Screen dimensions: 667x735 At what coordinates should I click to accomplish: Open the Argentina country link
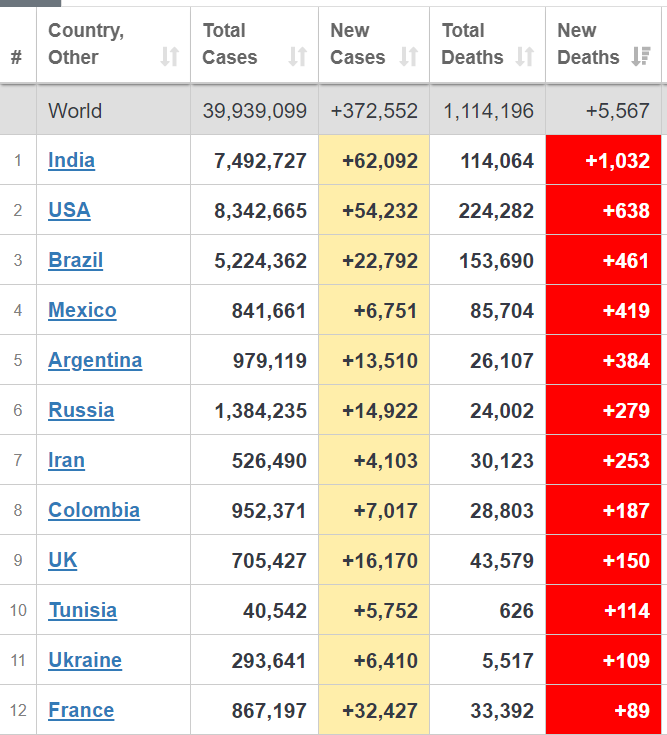(95, 360)
